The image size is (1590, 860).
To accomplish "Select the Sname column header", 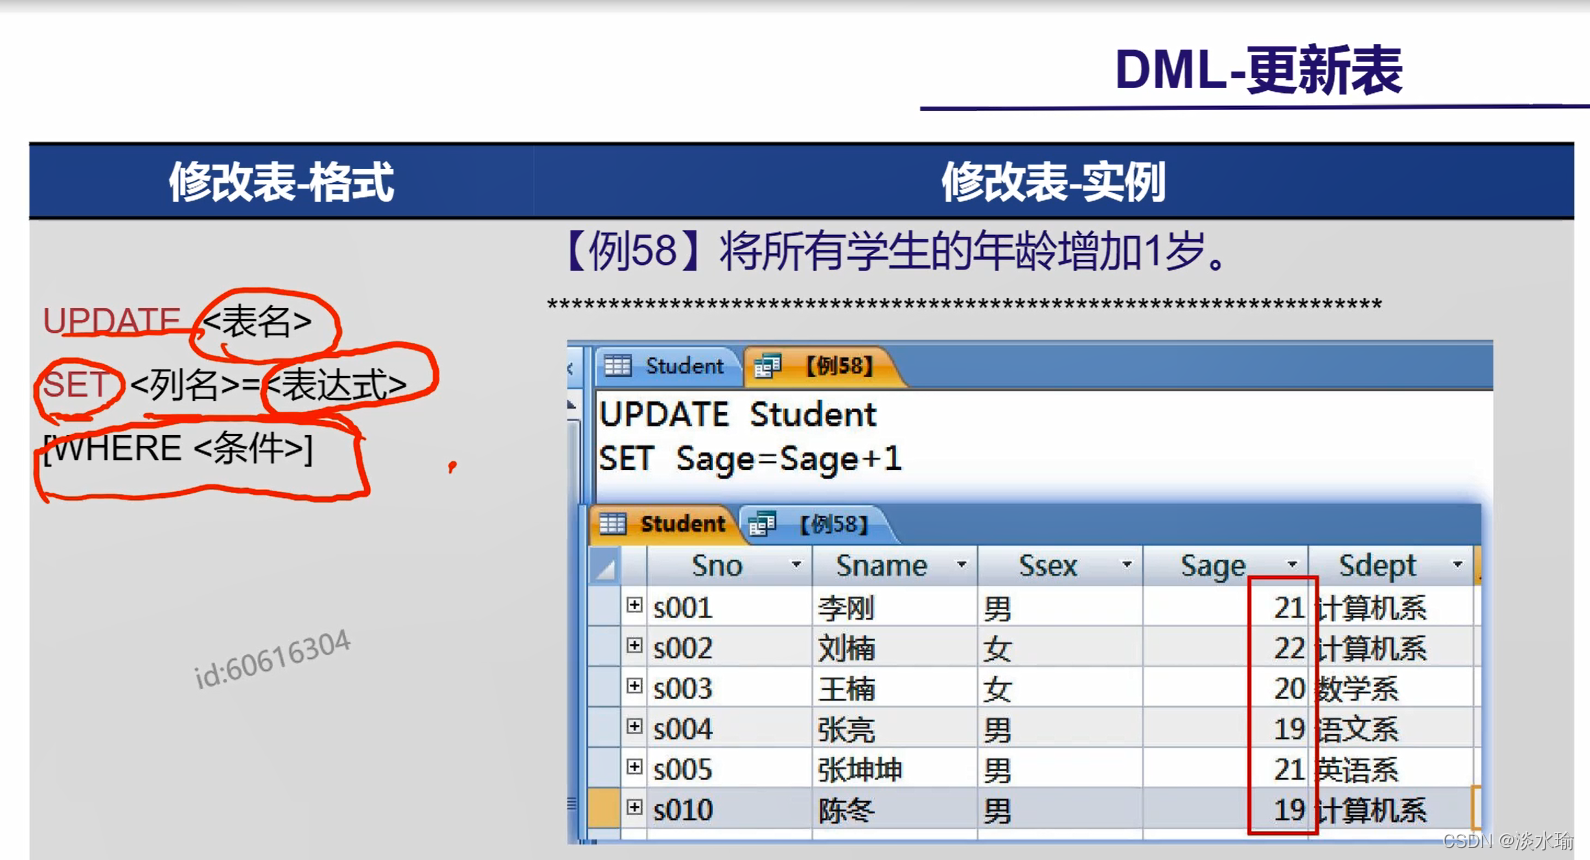I will click(894, 566).
